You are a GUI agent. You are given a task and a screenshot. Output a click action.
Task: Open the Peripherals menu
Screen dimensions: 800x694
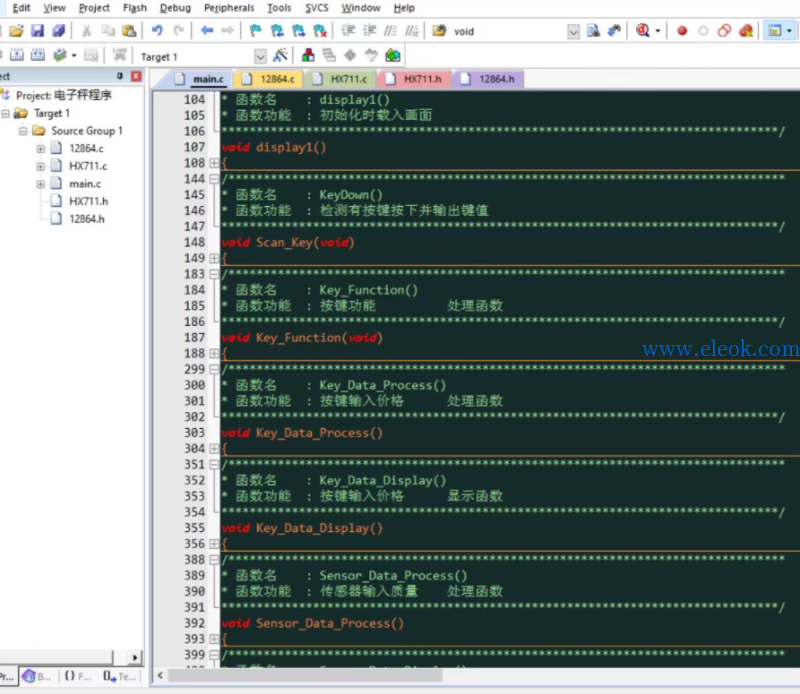[x=229, y=8]
